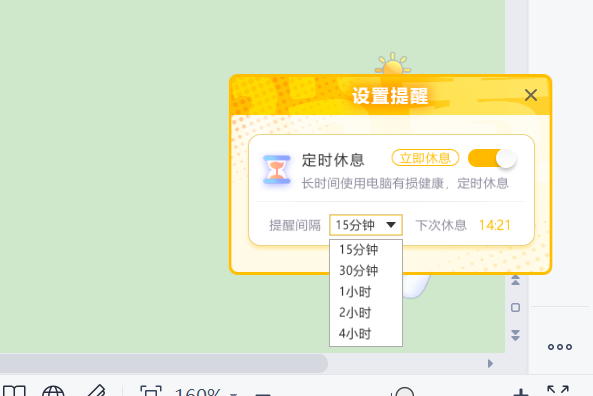This screenshot has width=593, height=396.
Task: Click the pen icon in the bottom toolbar
Action: pyautogui.click(x=97, y=391)
